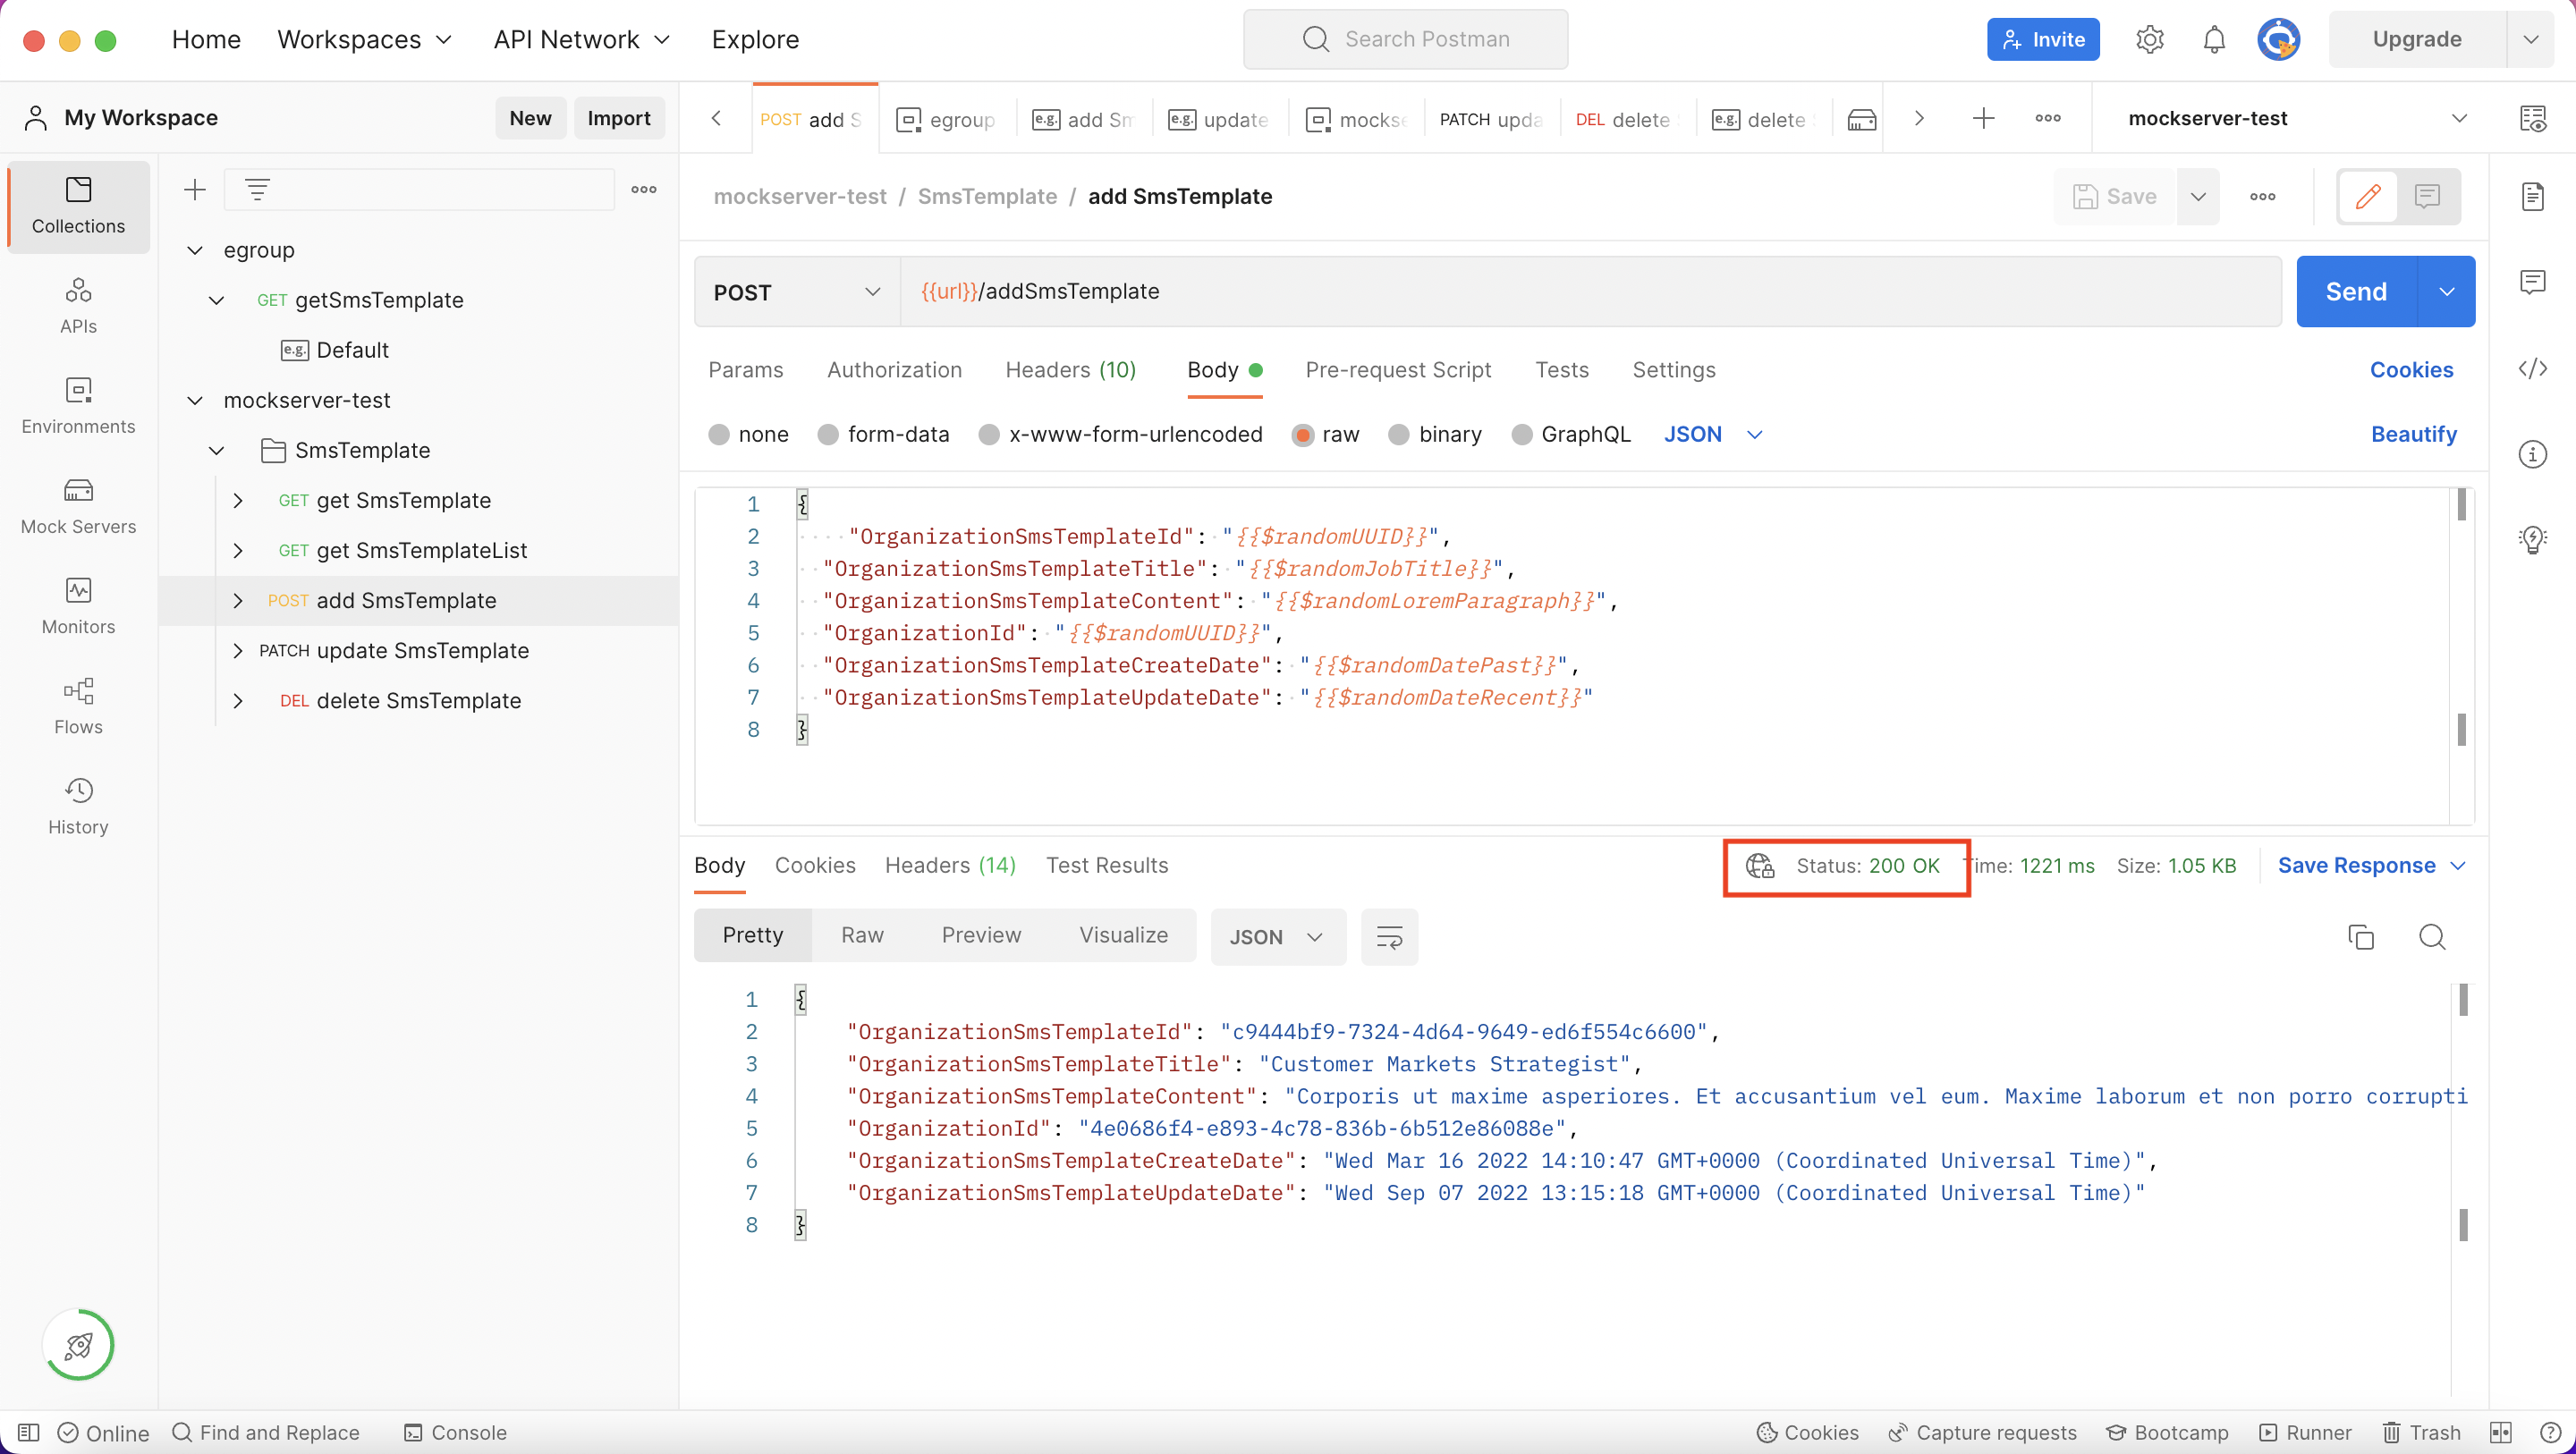Open the response JSON format dropdown
Image resolution: width=2576 pixels, height=1454 pixels.
(x=1277, y=936)
